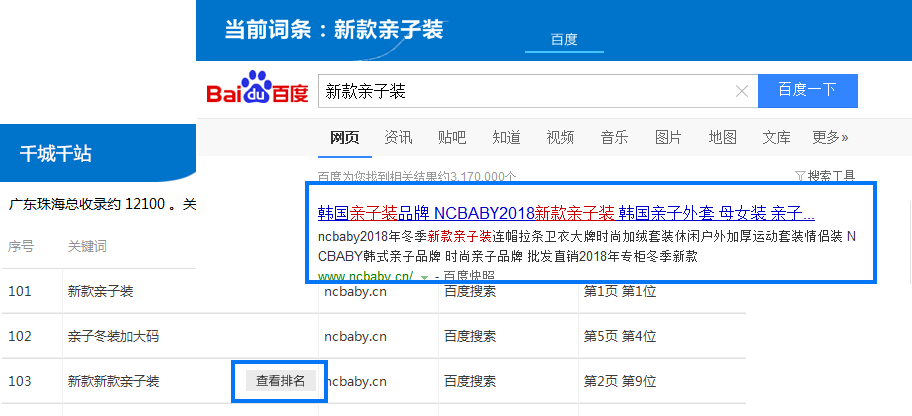
Task: Click row number 103
Action: click(20, 382)
